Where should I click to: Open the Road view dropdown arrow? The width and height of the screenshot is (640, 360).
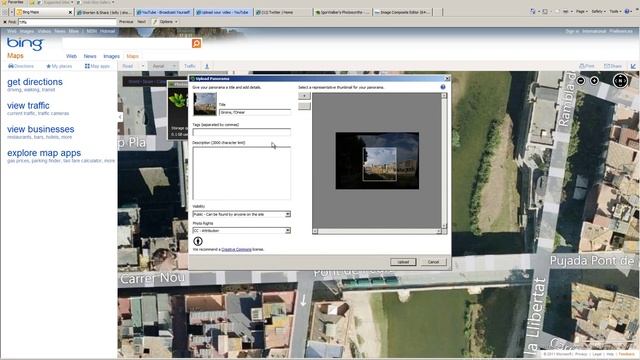tap(143, 66)
